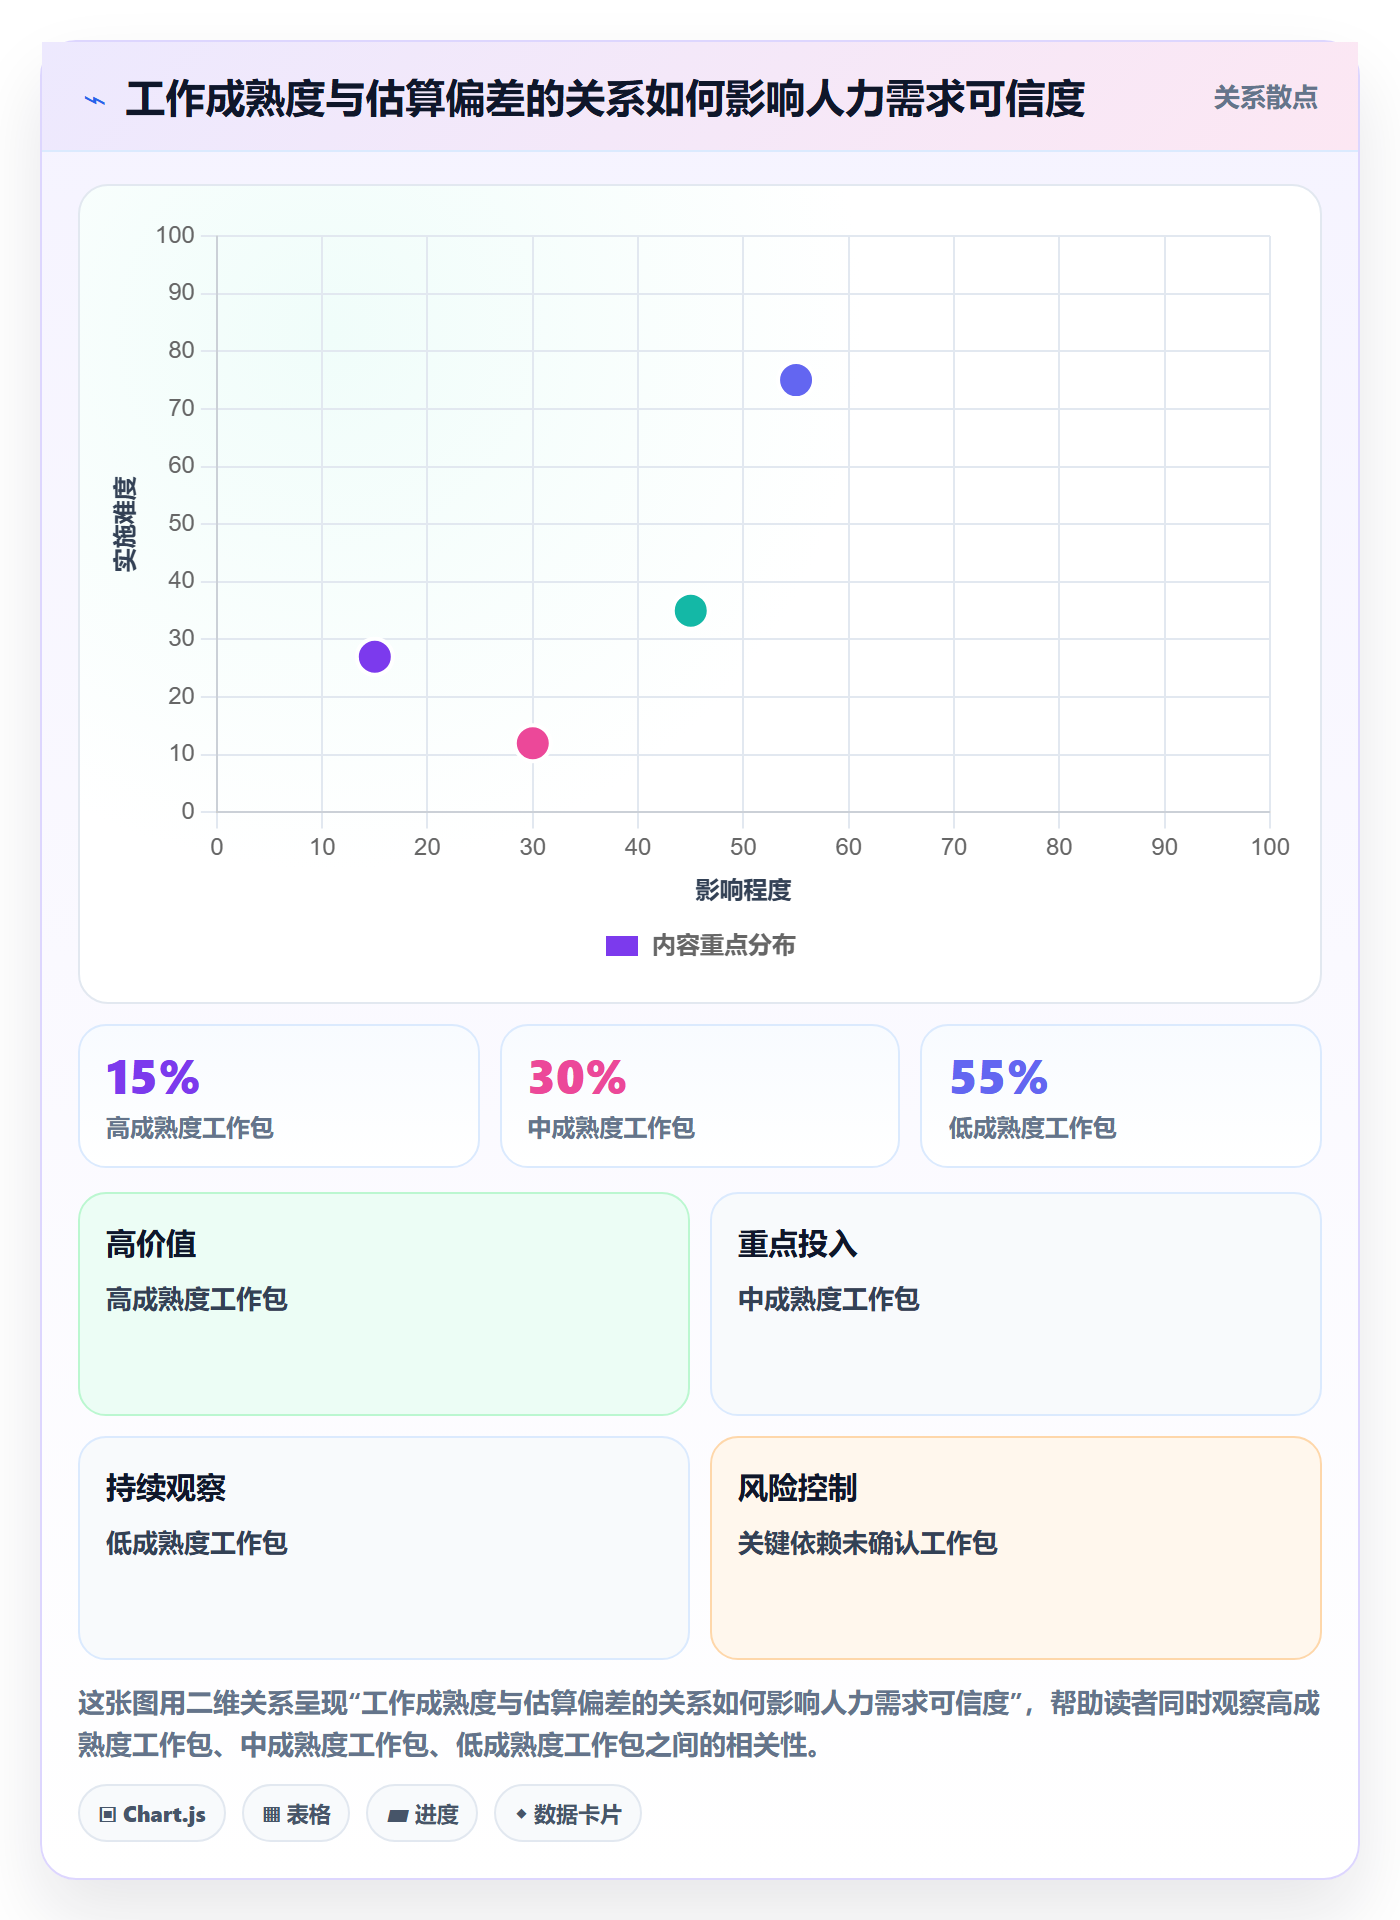
Task: Select the 高价值 quadrant card
Action: 384,1304
